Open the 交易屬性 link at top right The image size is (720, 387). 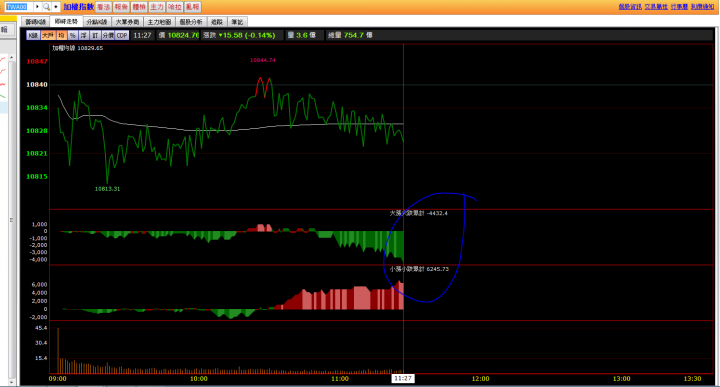656,7
